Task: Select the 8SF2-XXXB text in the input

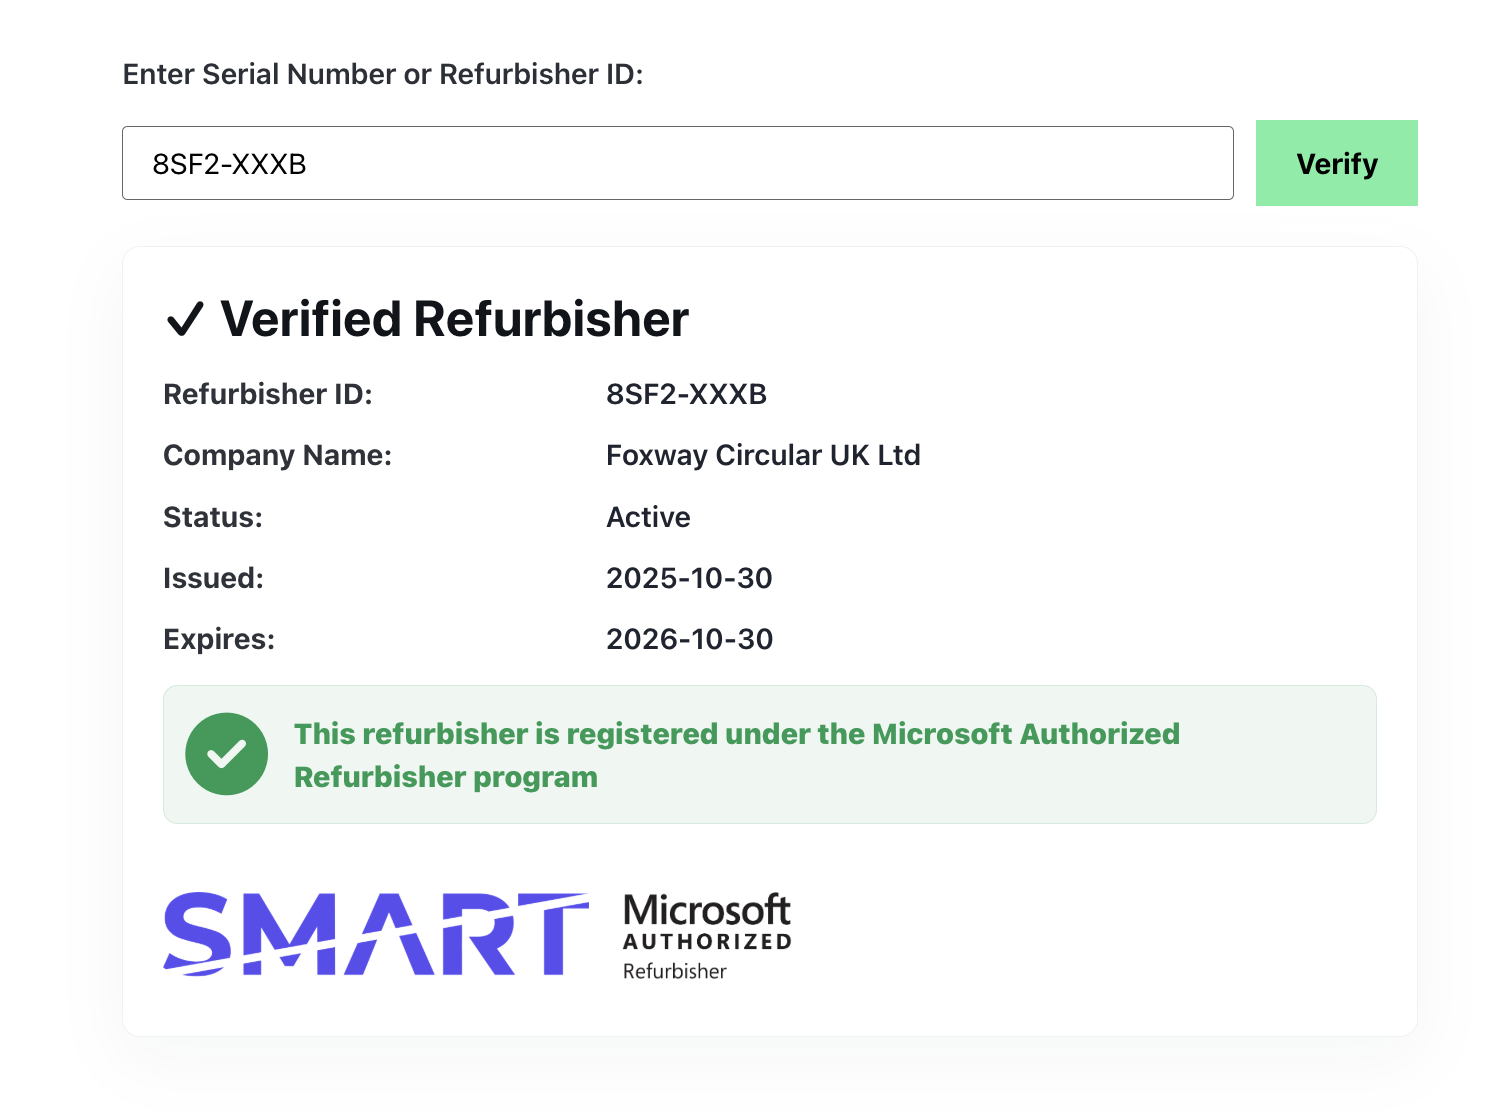Action: (229, 163)
